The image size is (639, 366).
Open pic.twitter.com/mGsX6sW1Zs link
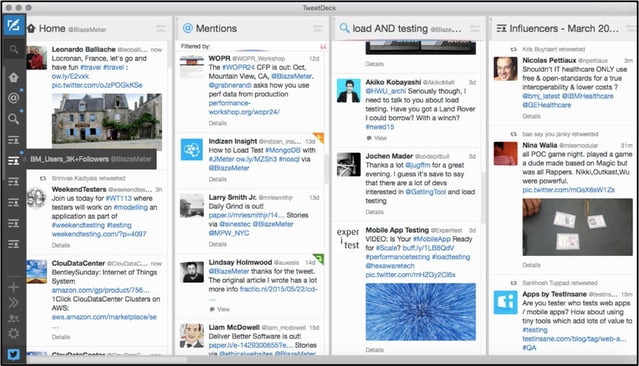click(568, 190)
